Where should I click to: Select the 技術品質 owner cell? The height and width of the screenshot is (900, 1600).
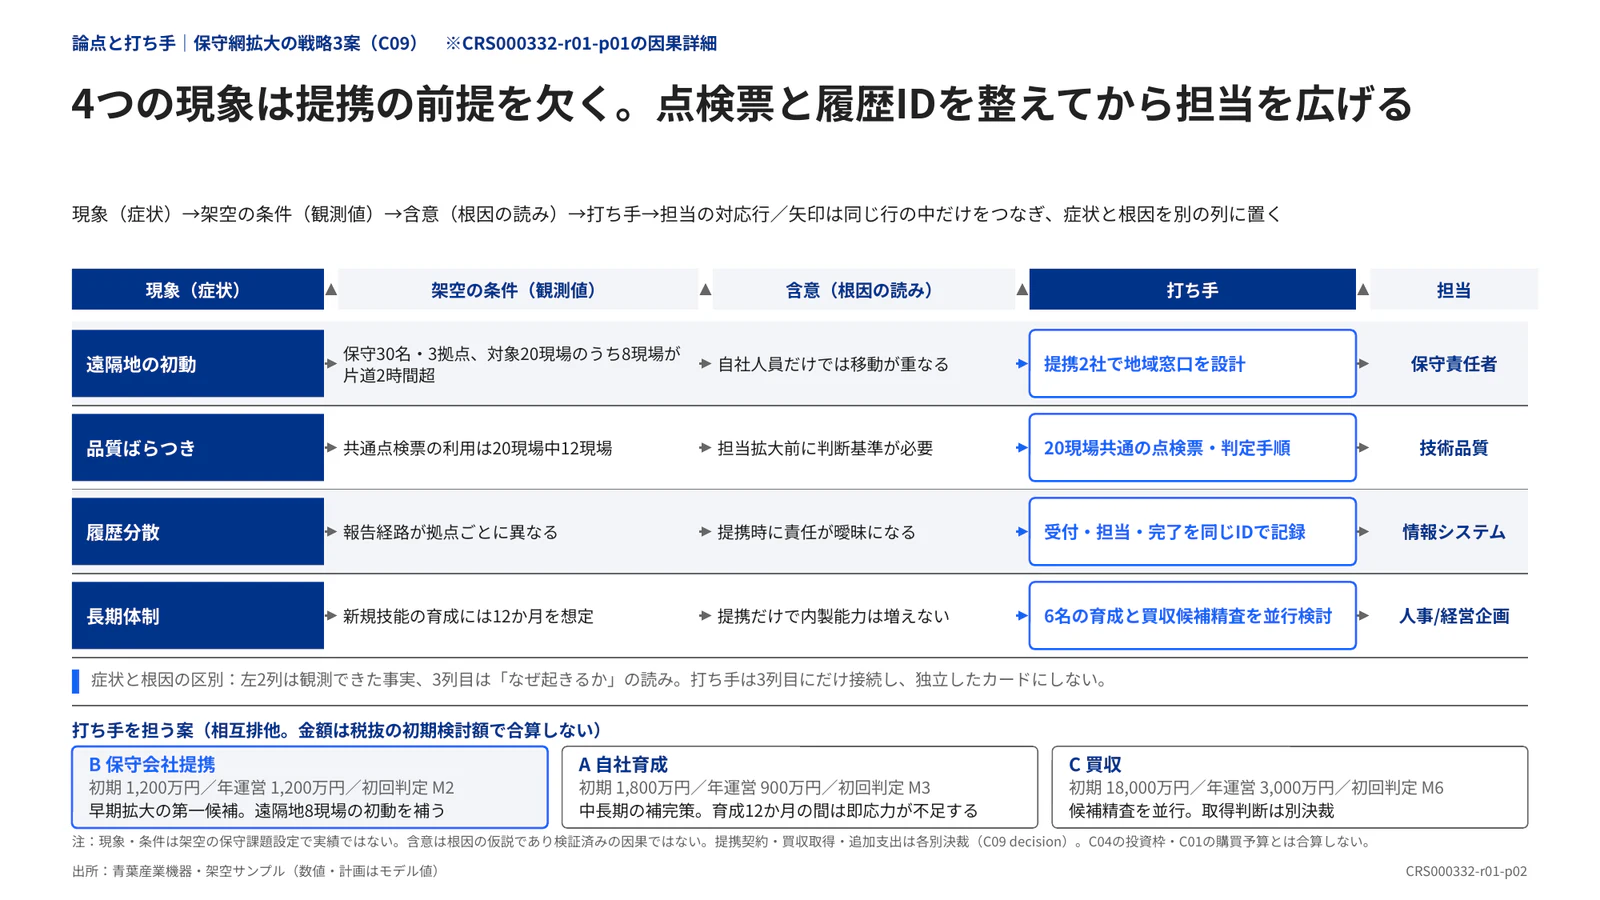tap(1453, 448)
